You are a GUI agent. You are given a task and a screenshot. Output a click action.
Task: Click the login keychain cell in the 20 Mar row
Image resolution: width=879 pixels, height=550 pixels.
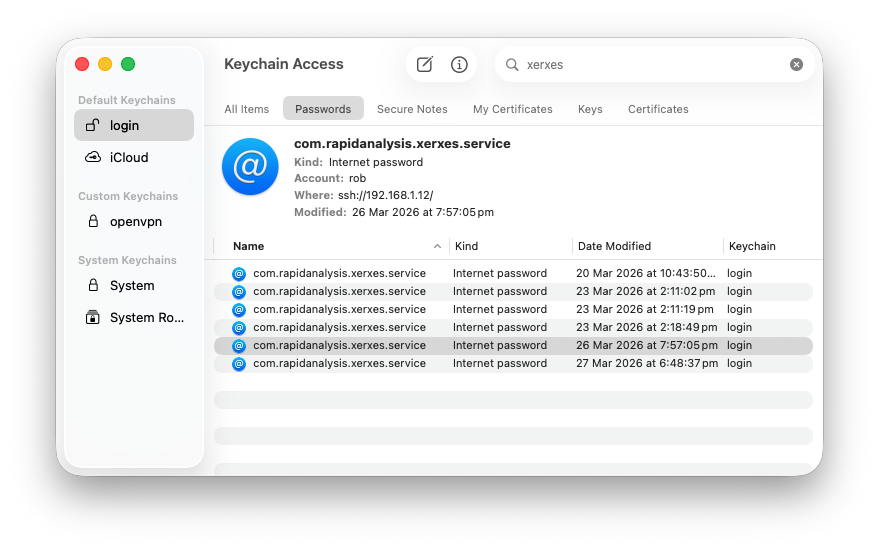tap(739, 273)
